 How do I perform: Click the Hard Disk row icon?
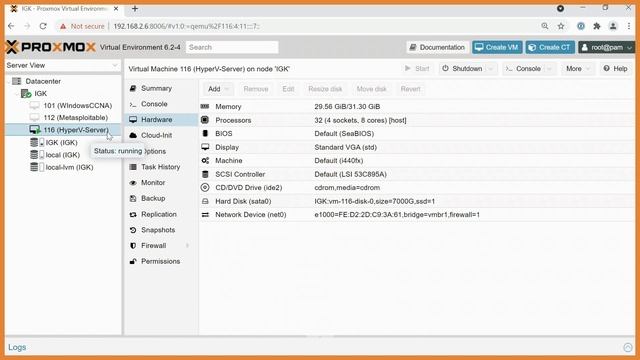coord(205,201)
